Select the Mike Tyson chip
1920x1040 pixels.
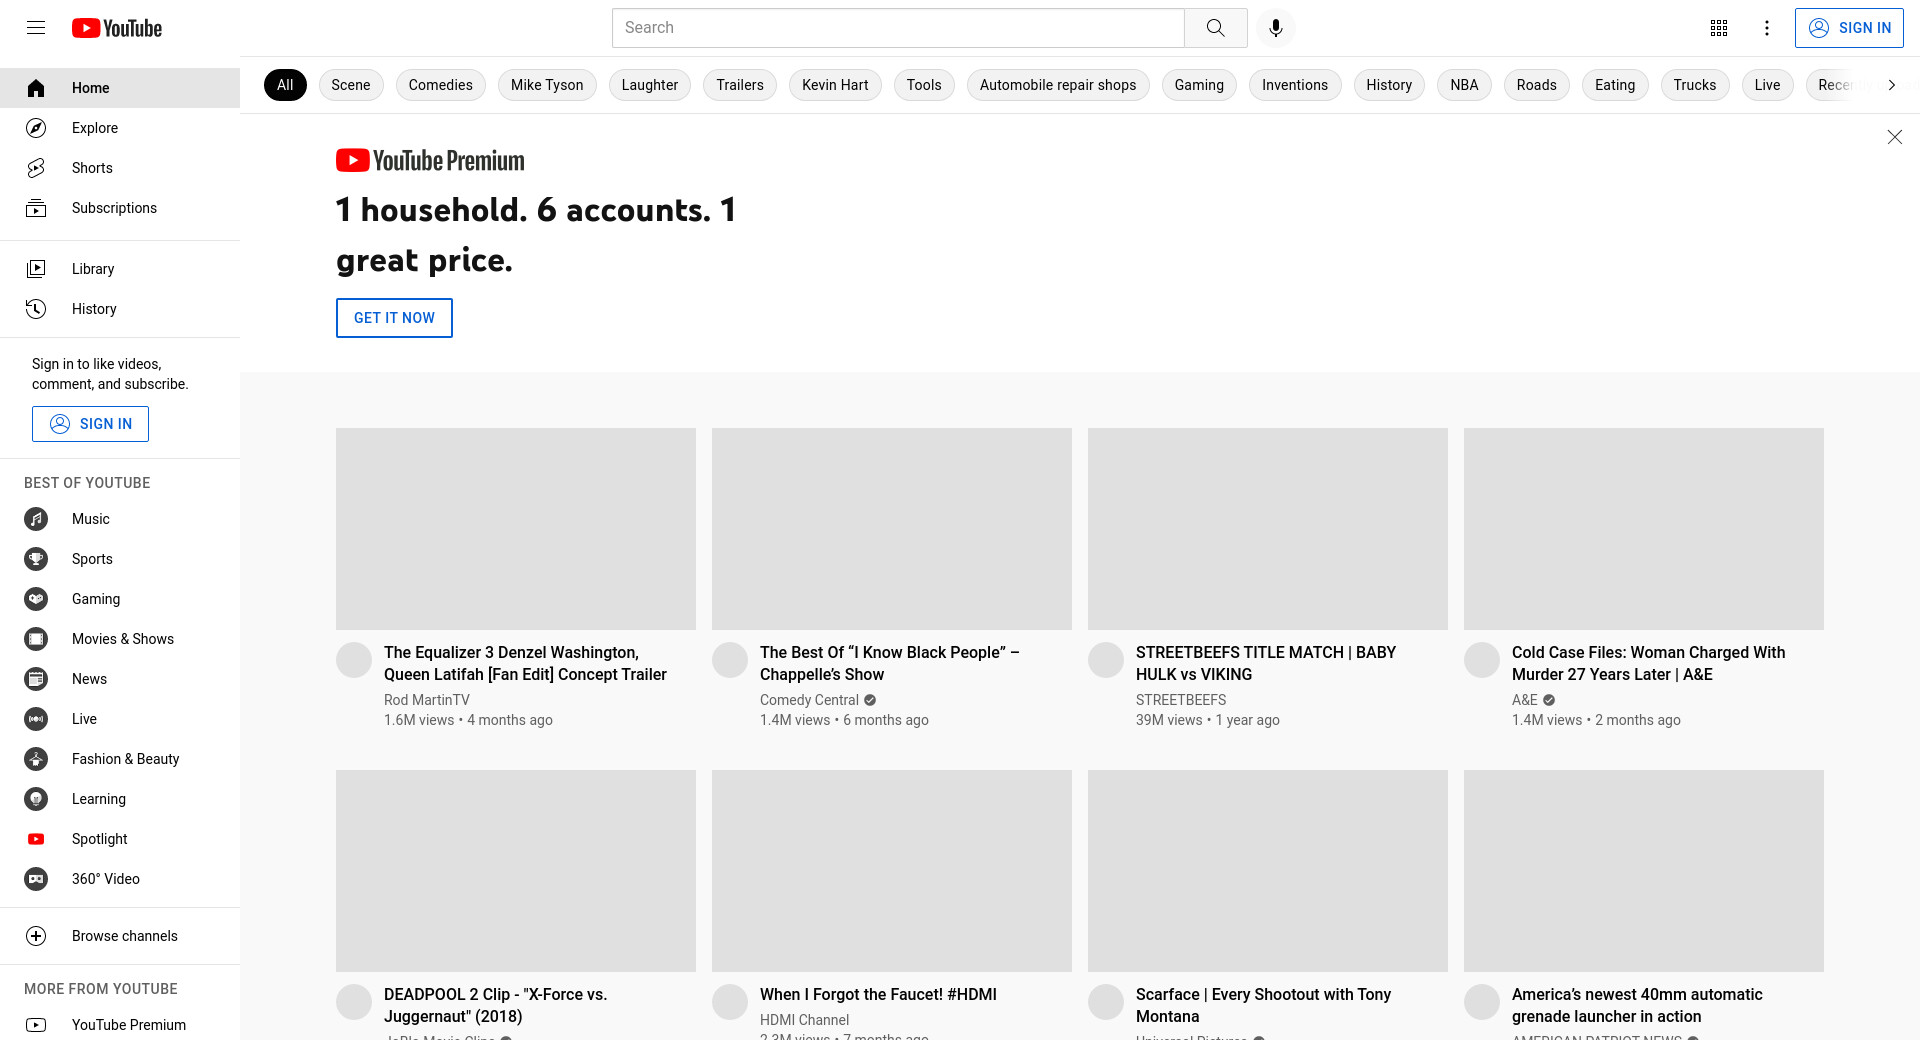547,85
